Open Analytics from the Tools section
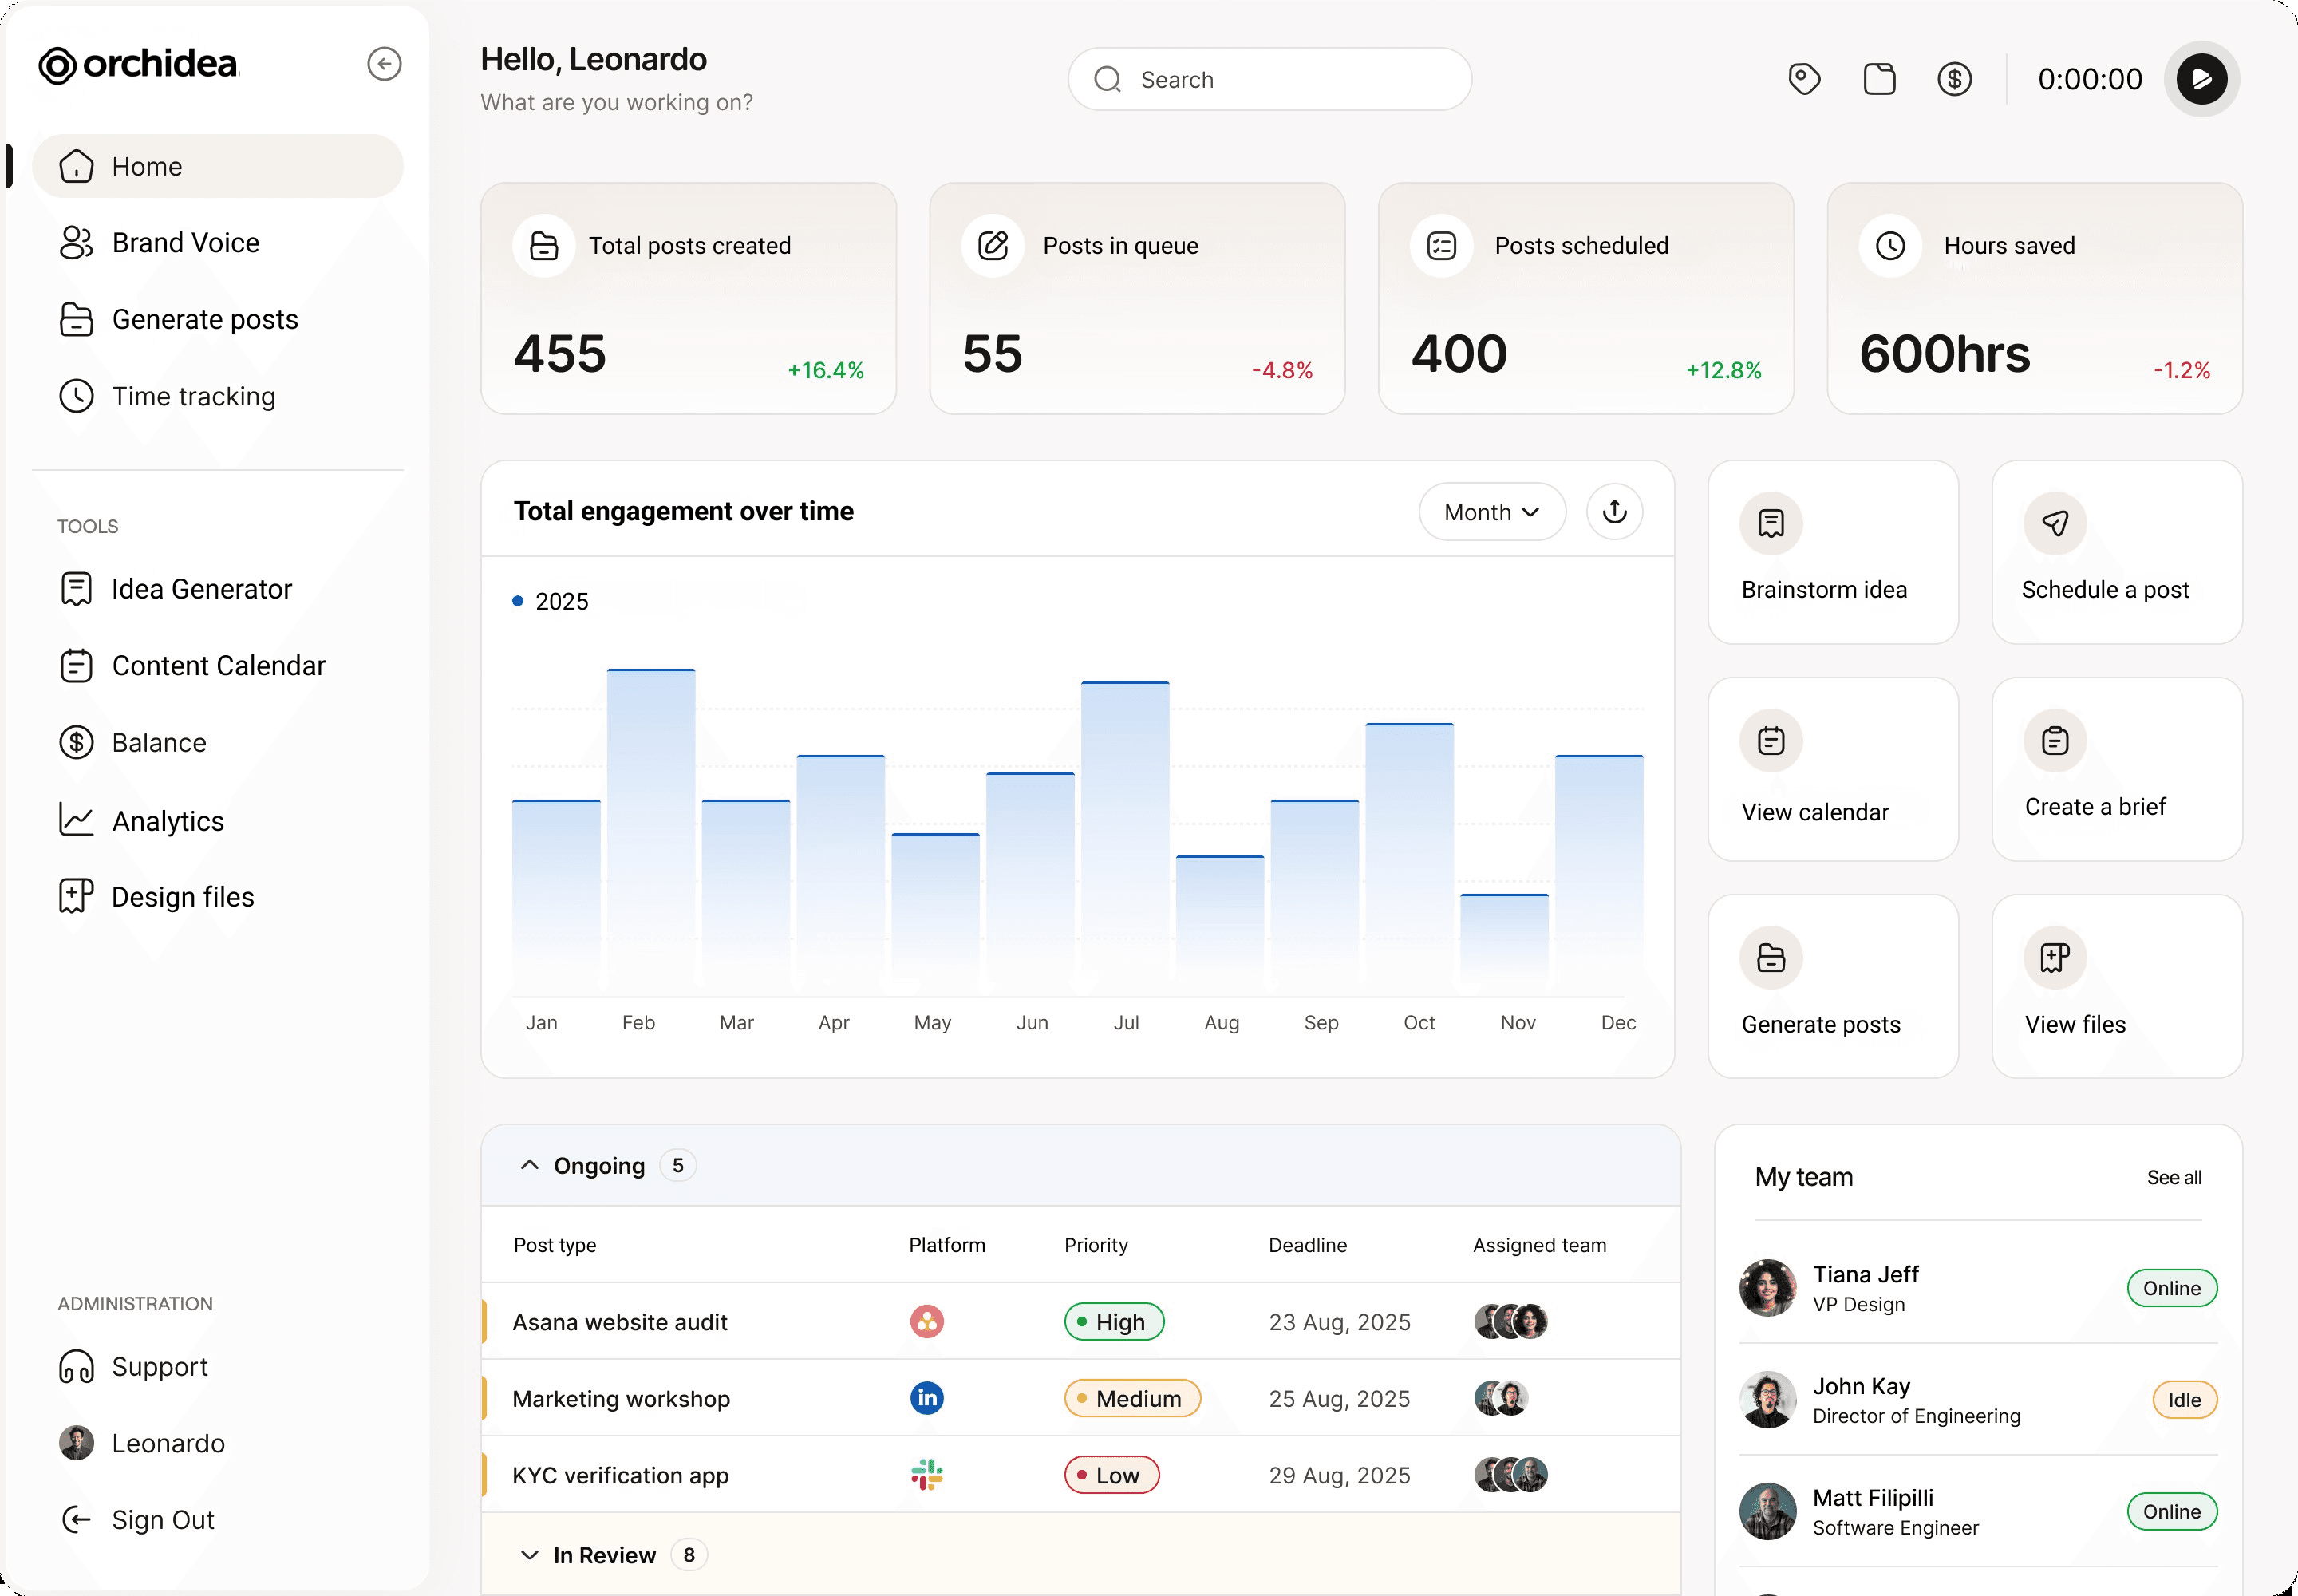2298x1596 pixels. pyautogui.click(x=167, y=820)
